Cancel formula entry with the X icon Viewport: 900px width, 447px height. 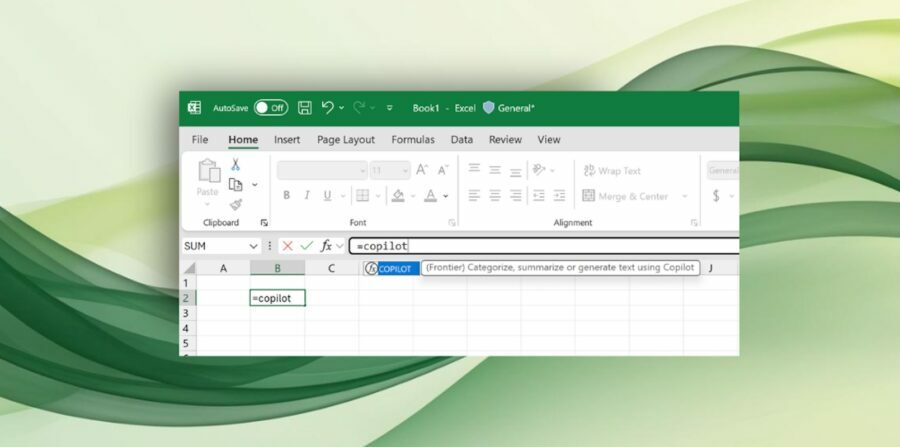[288, 246]
